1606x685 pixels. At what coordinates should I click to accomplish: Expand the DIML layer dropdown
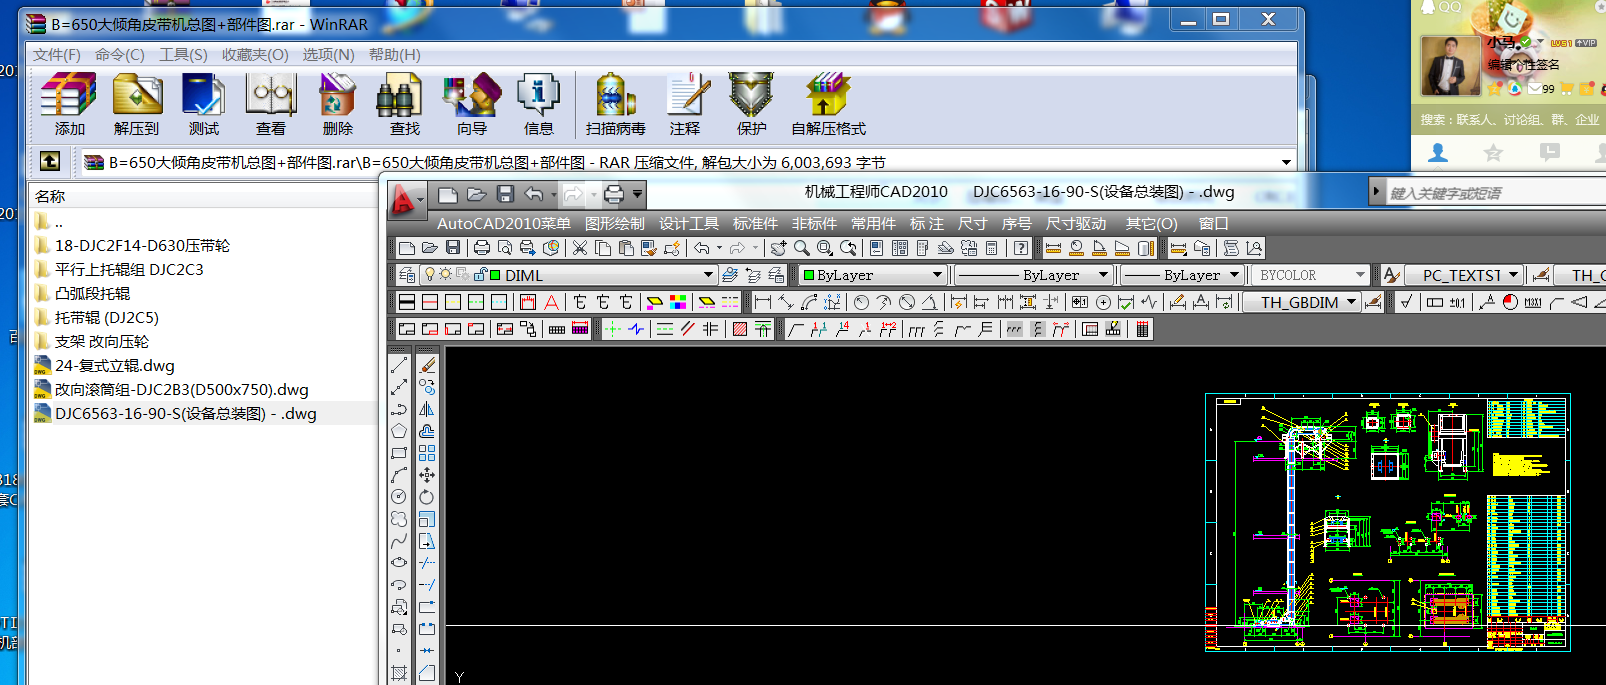tap(708, 275)
